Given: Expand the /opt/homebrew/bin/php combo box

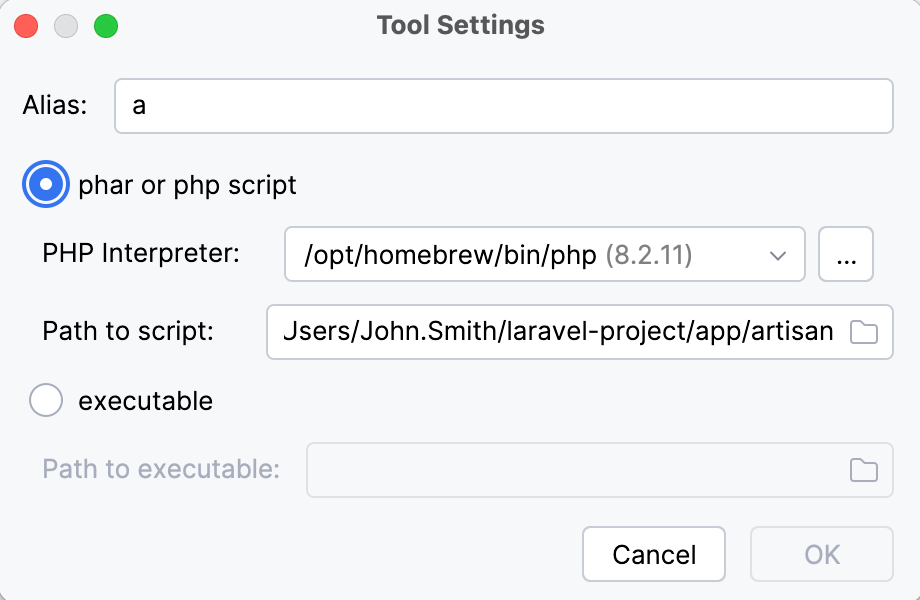Looking at the screenshot, I should [x=545, y=254].
